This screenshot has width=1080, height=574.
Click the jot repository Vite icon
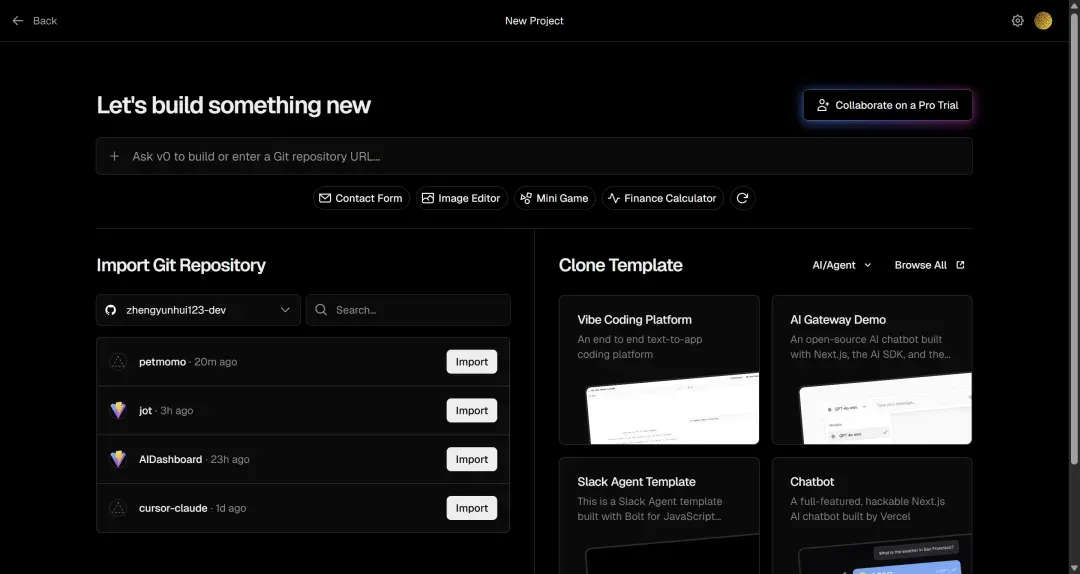click(118, 411)
